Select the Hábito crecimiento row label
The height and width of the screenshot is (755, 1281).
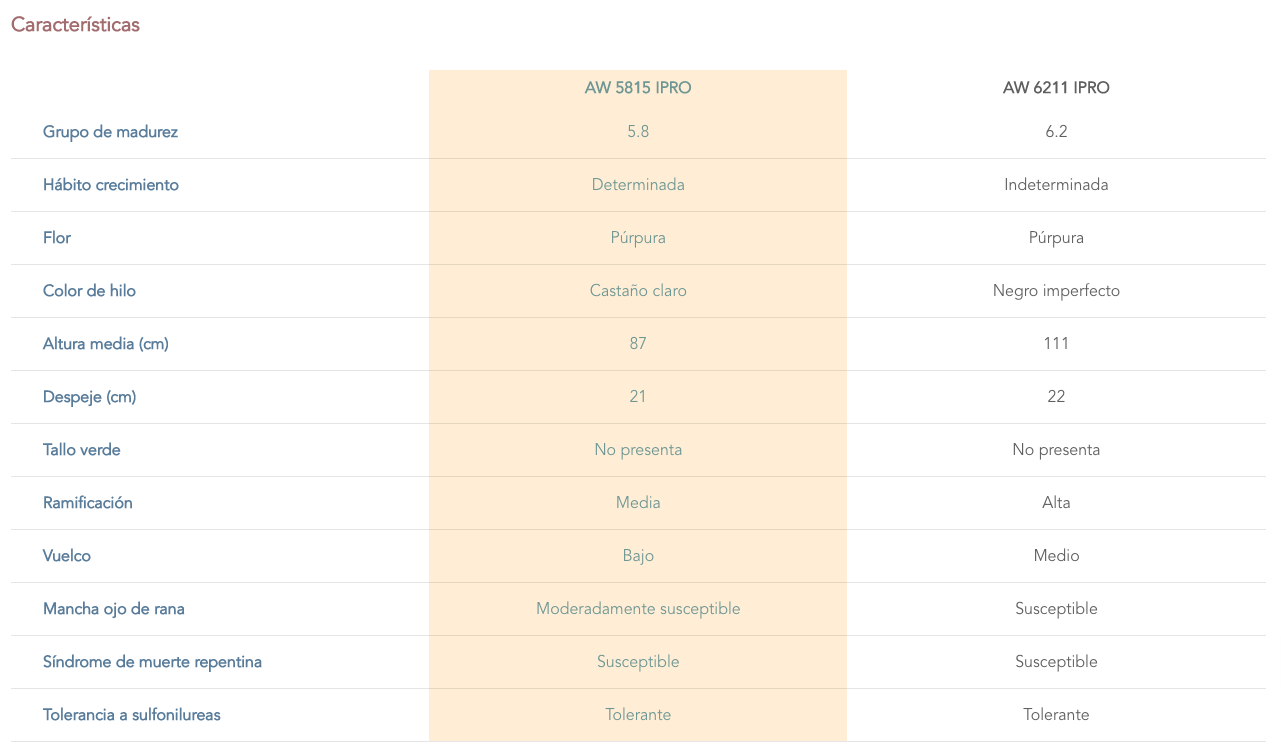point(110,185)
